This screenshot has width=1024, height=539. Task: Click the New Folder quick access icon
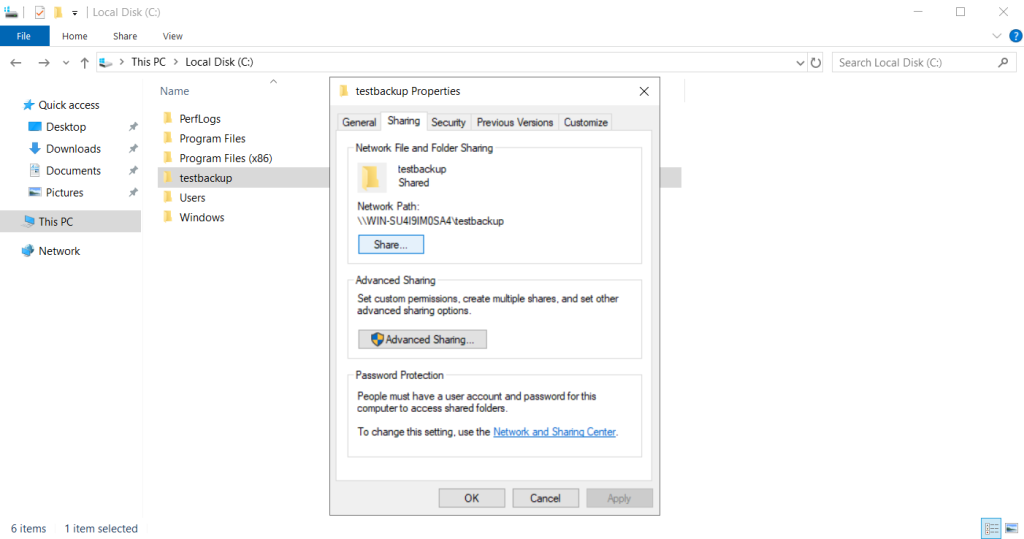point(58,12)
